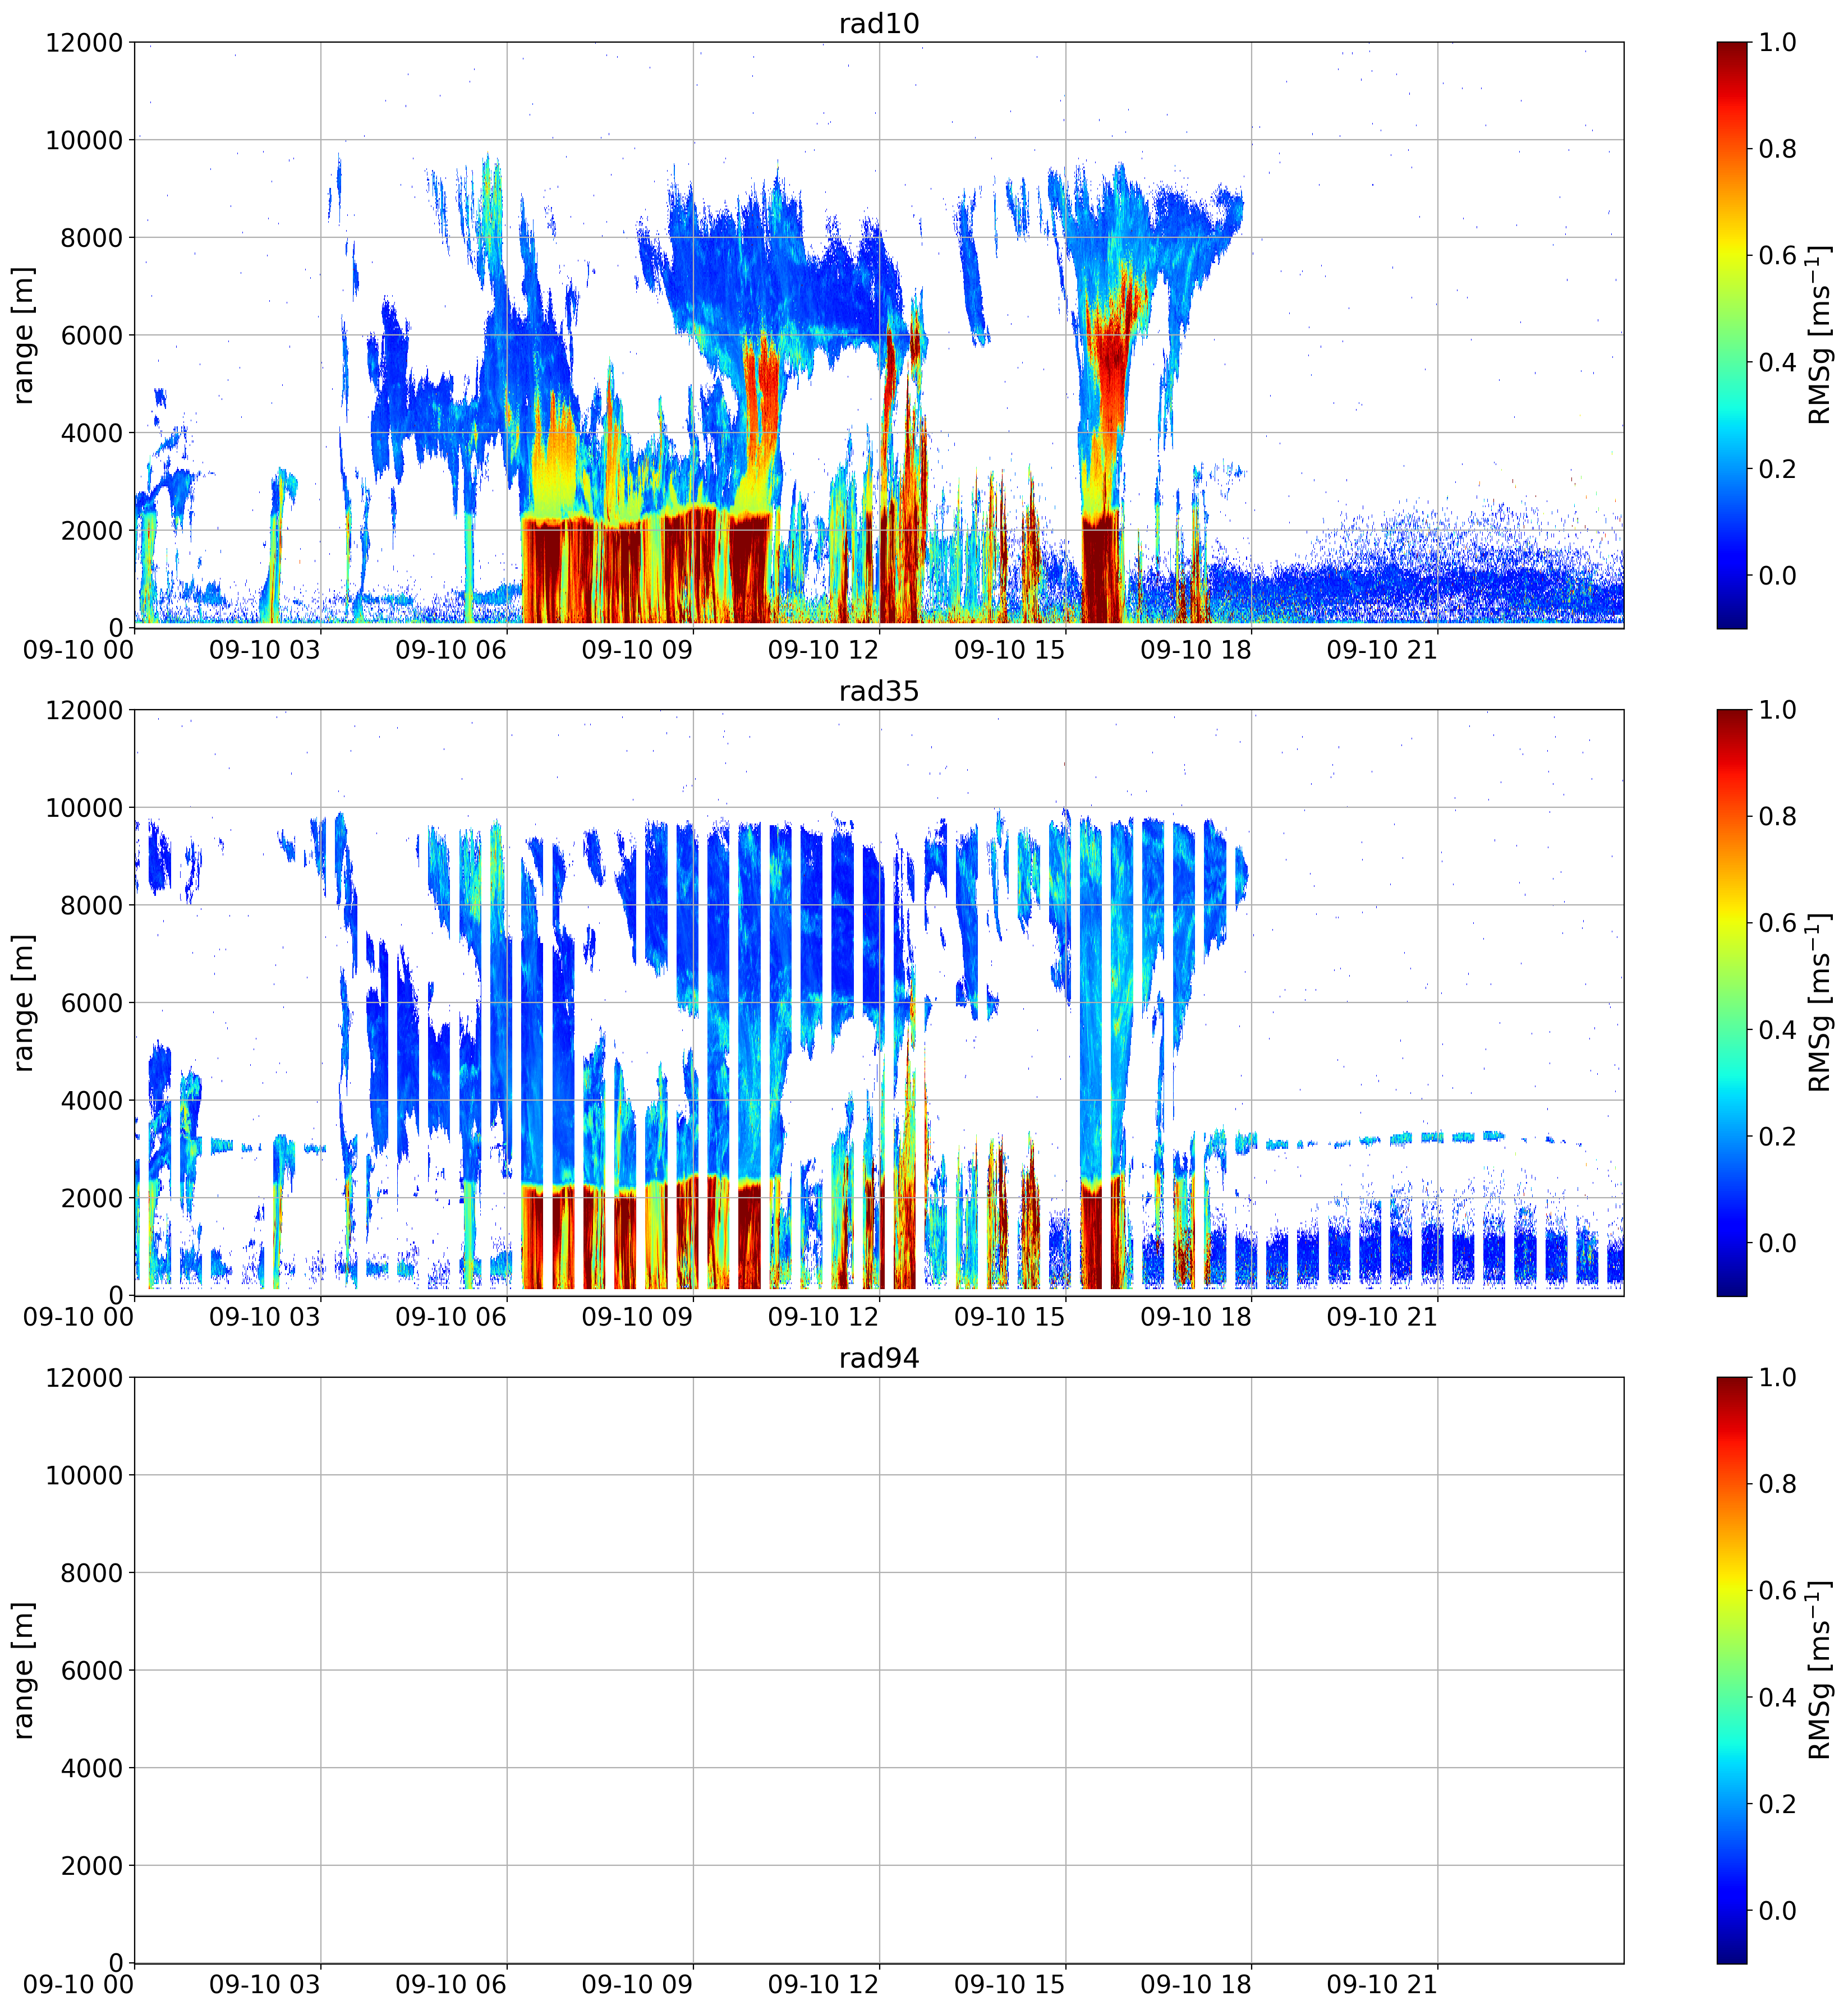
Task: Select the "range [m]" axis label of rad35
Action: pos(24,1002)
